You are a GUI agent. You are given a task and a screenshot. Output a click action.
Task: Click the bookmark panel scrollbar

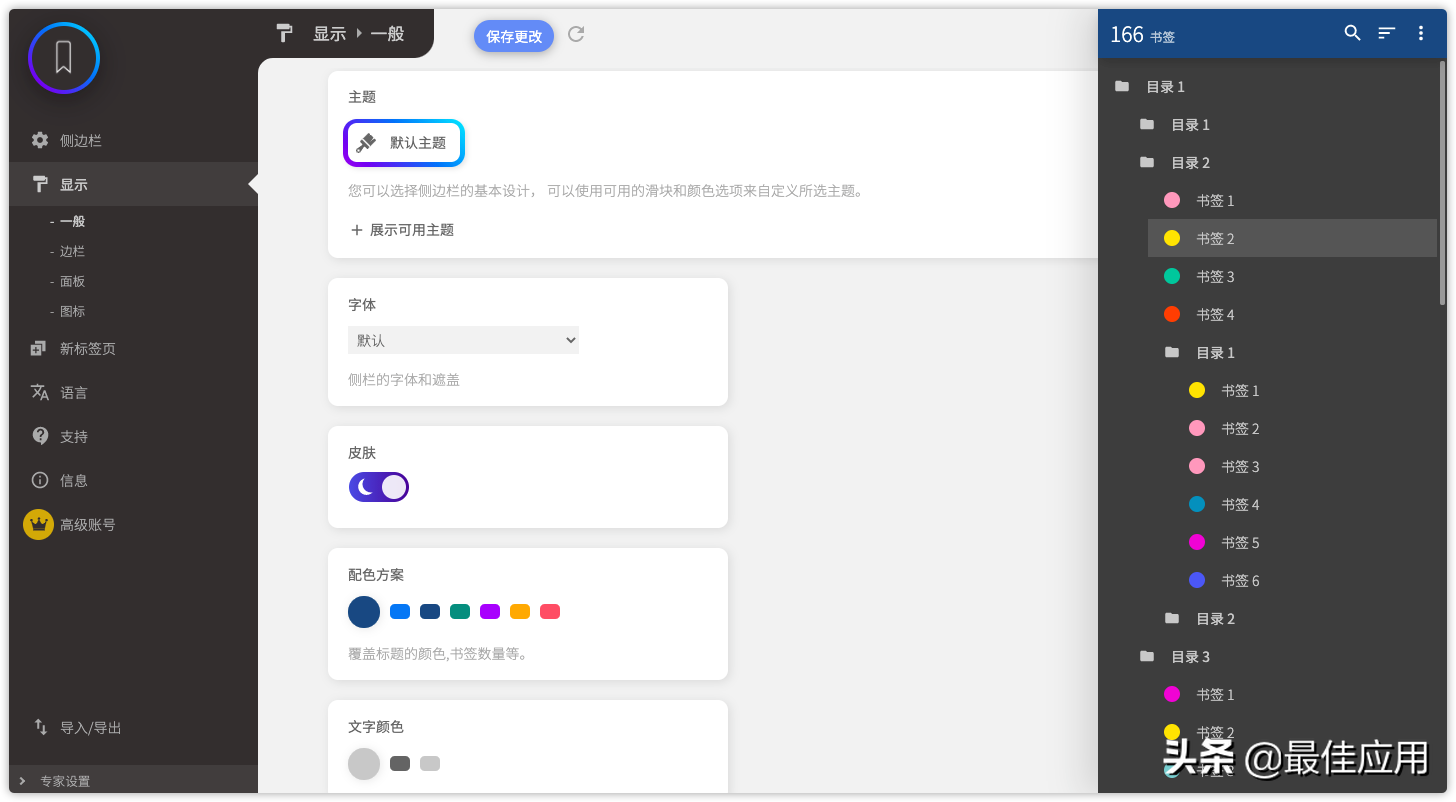[1442, 182]
